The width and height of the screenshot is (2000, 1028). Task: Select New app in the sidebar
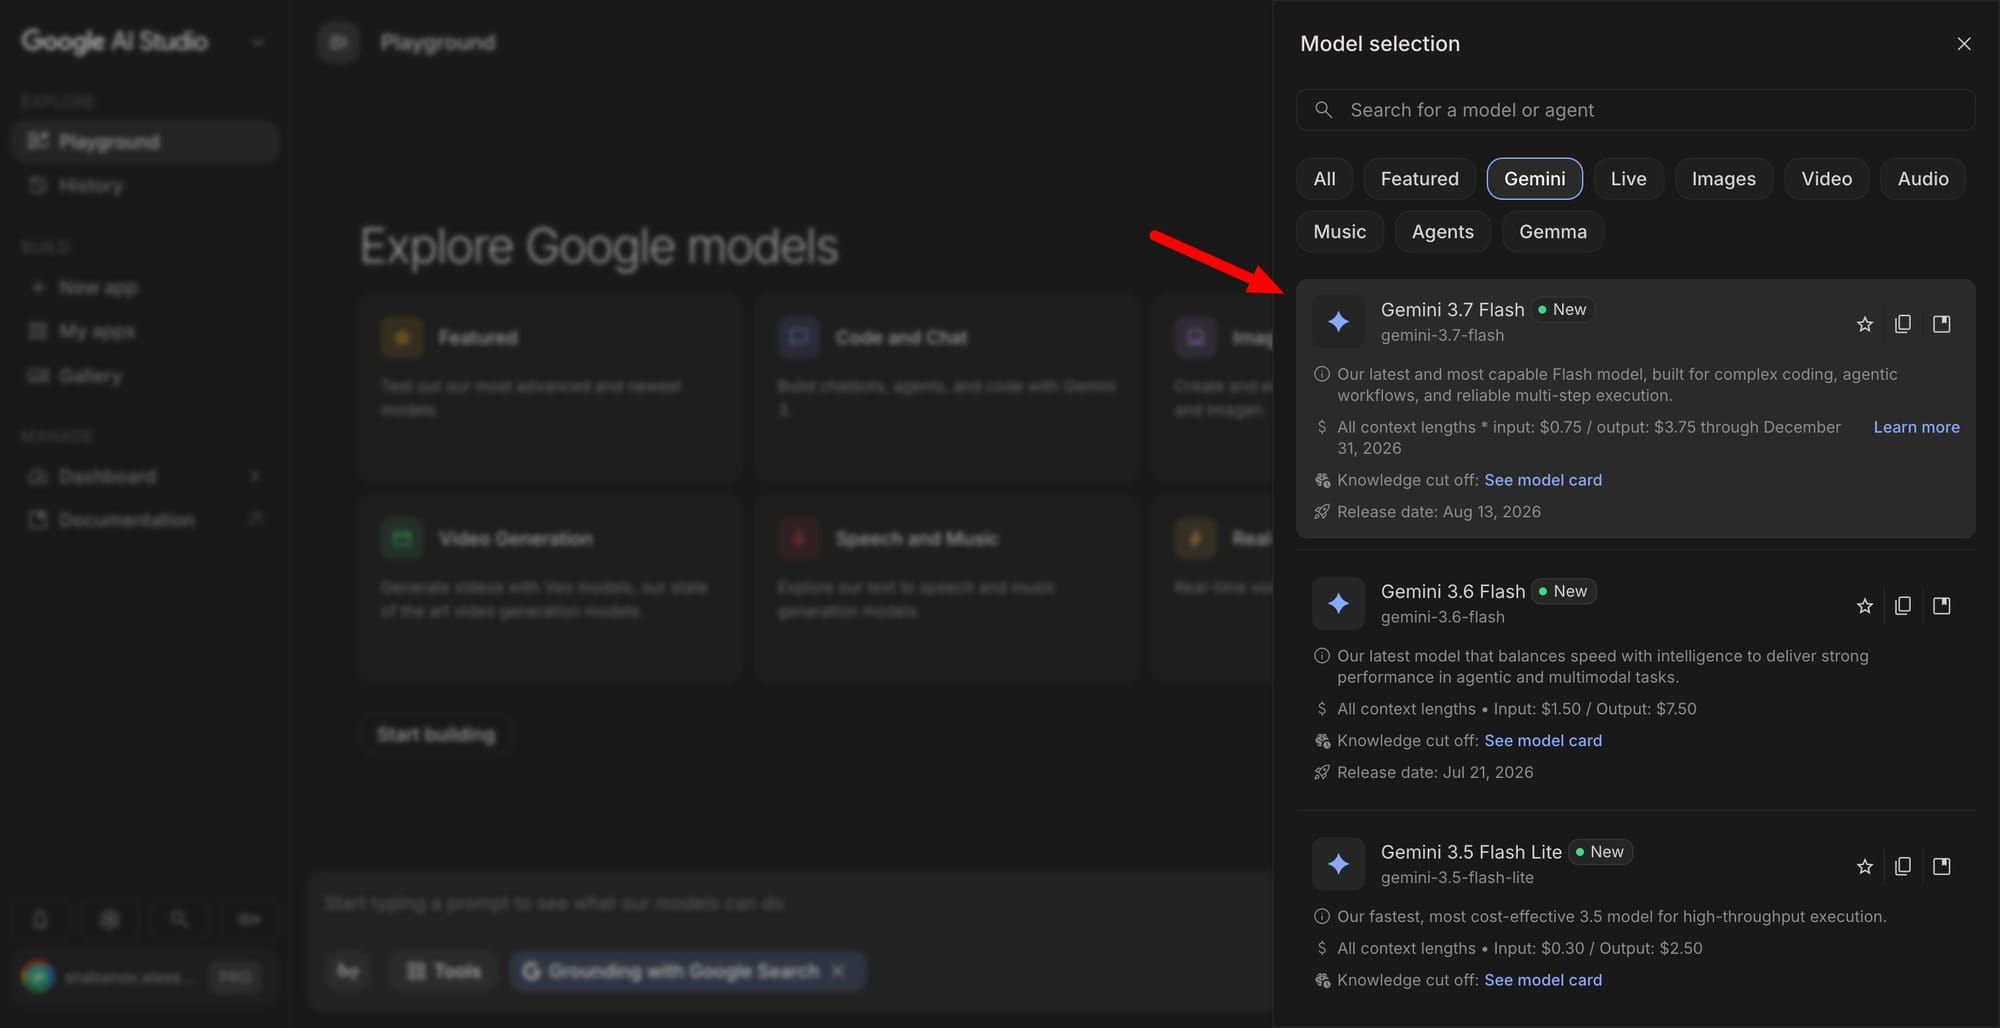pos(145,288)
